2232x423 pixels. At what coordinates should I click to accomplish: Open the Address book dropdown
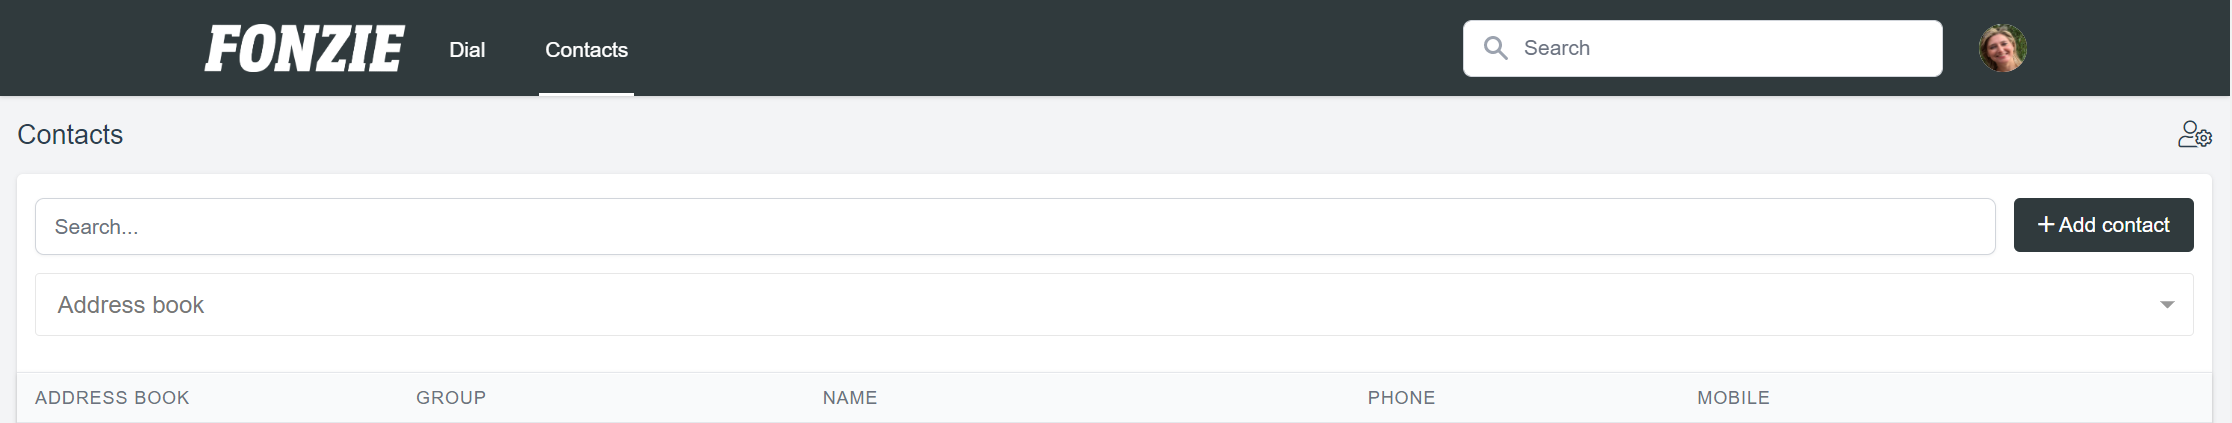click(1114, 304)
